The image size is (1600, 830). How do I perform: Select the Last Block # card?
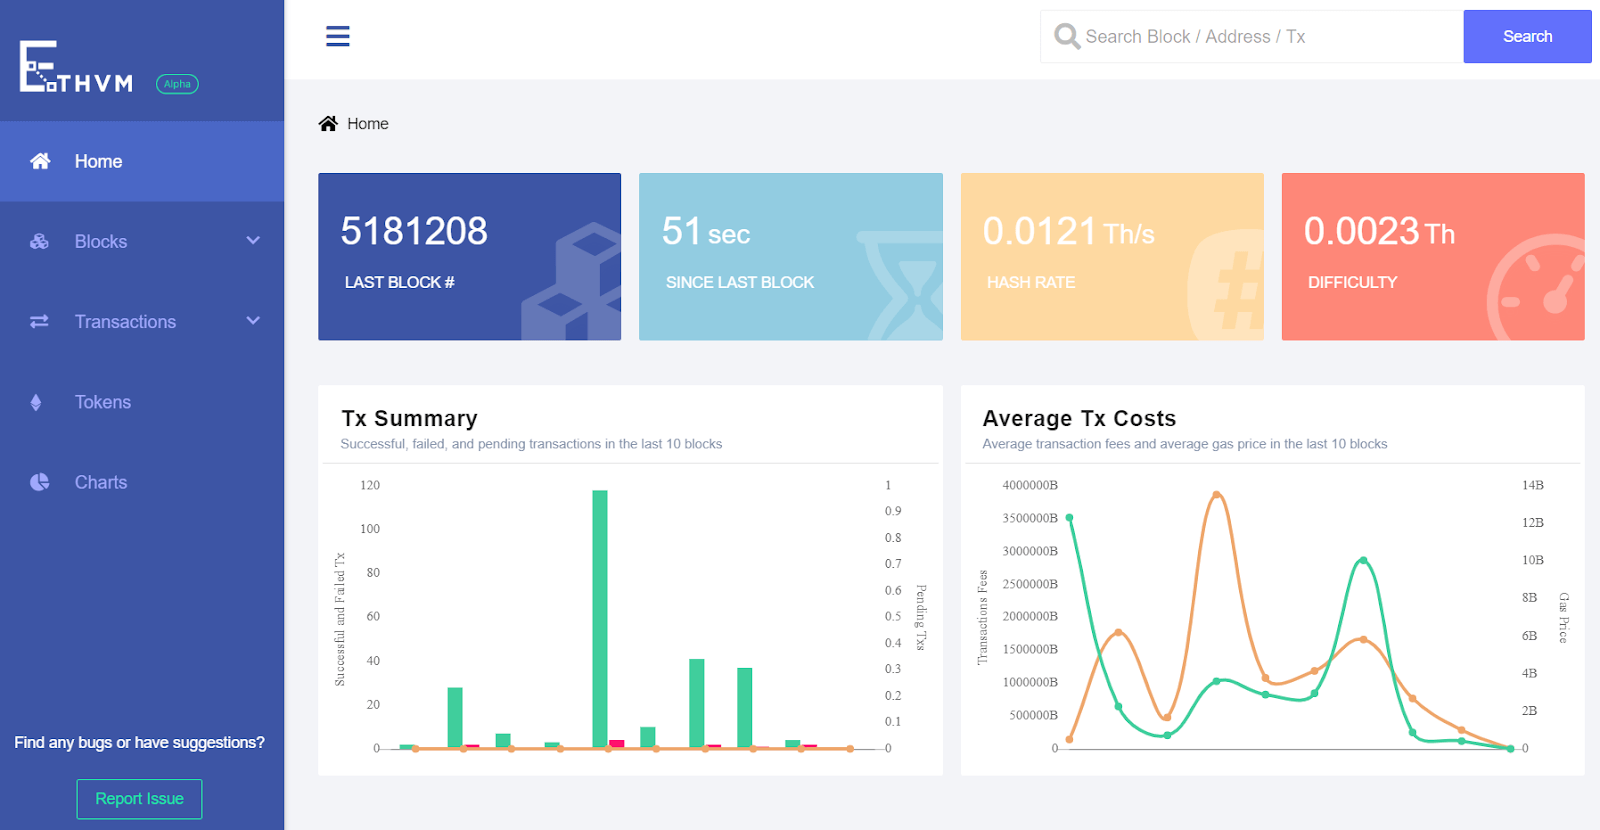[469, 257]
